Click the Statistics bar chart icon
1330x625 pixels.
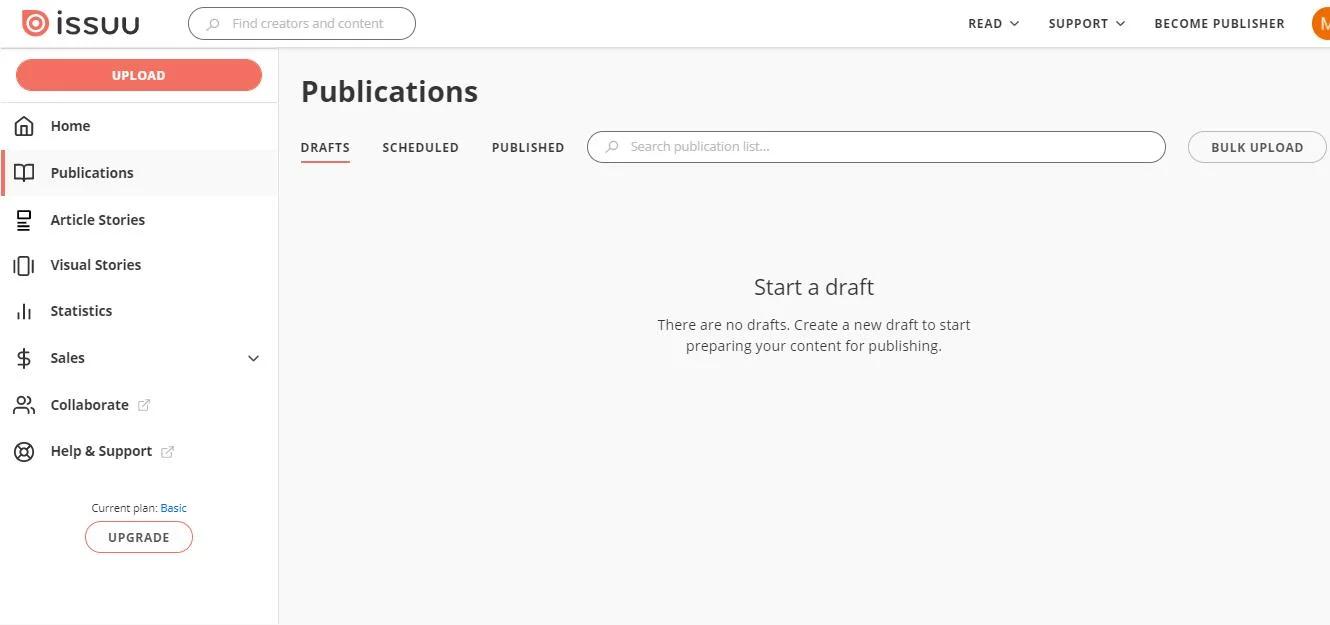point(24,311)
